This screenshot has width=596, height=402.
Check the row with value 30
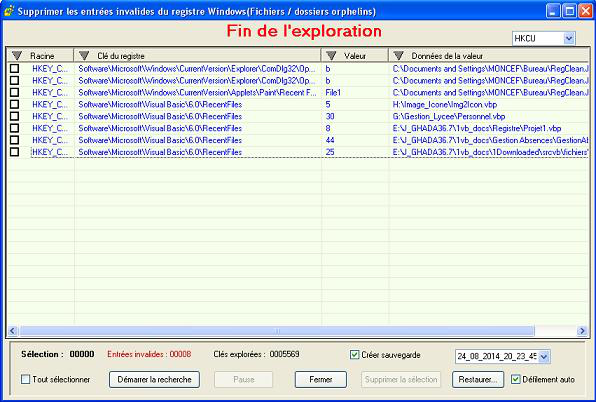click(14, 116)
